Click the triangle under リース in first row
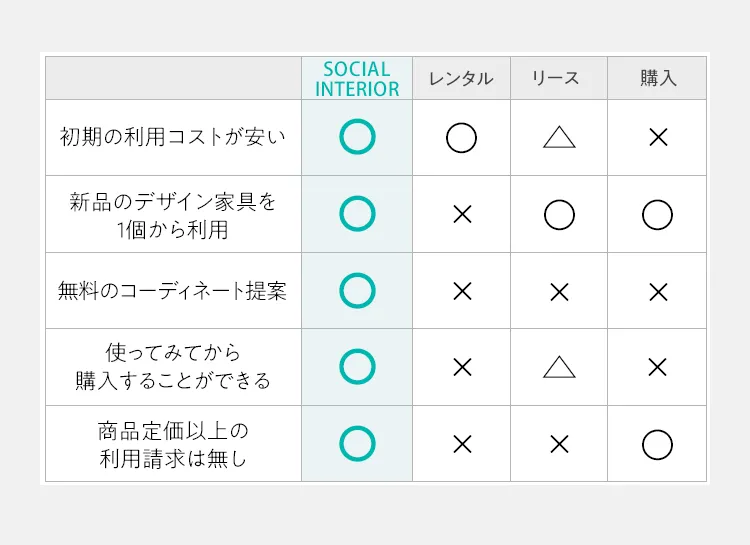Screen dimensions: 750x545 click(559, 137)
